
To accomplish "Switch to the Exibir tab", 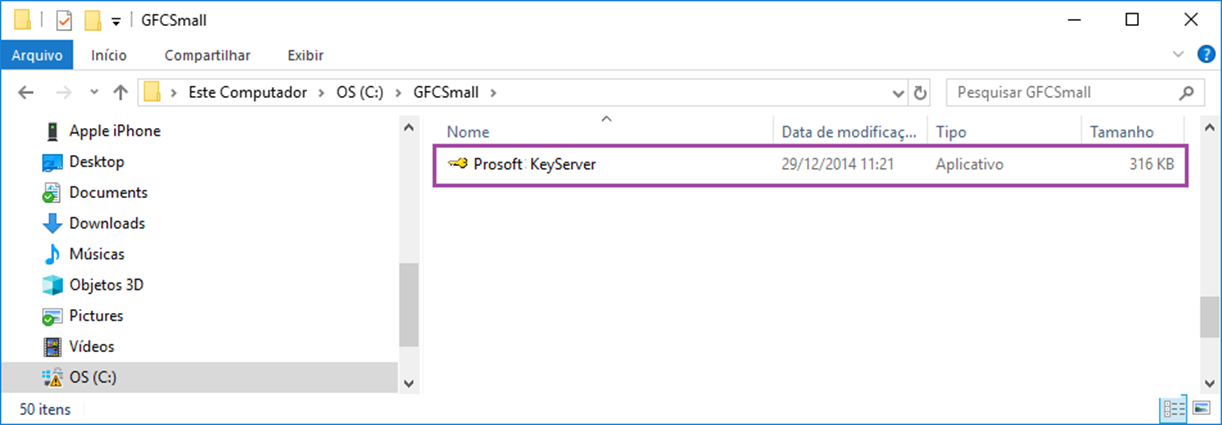I will (x=305, y=55).
